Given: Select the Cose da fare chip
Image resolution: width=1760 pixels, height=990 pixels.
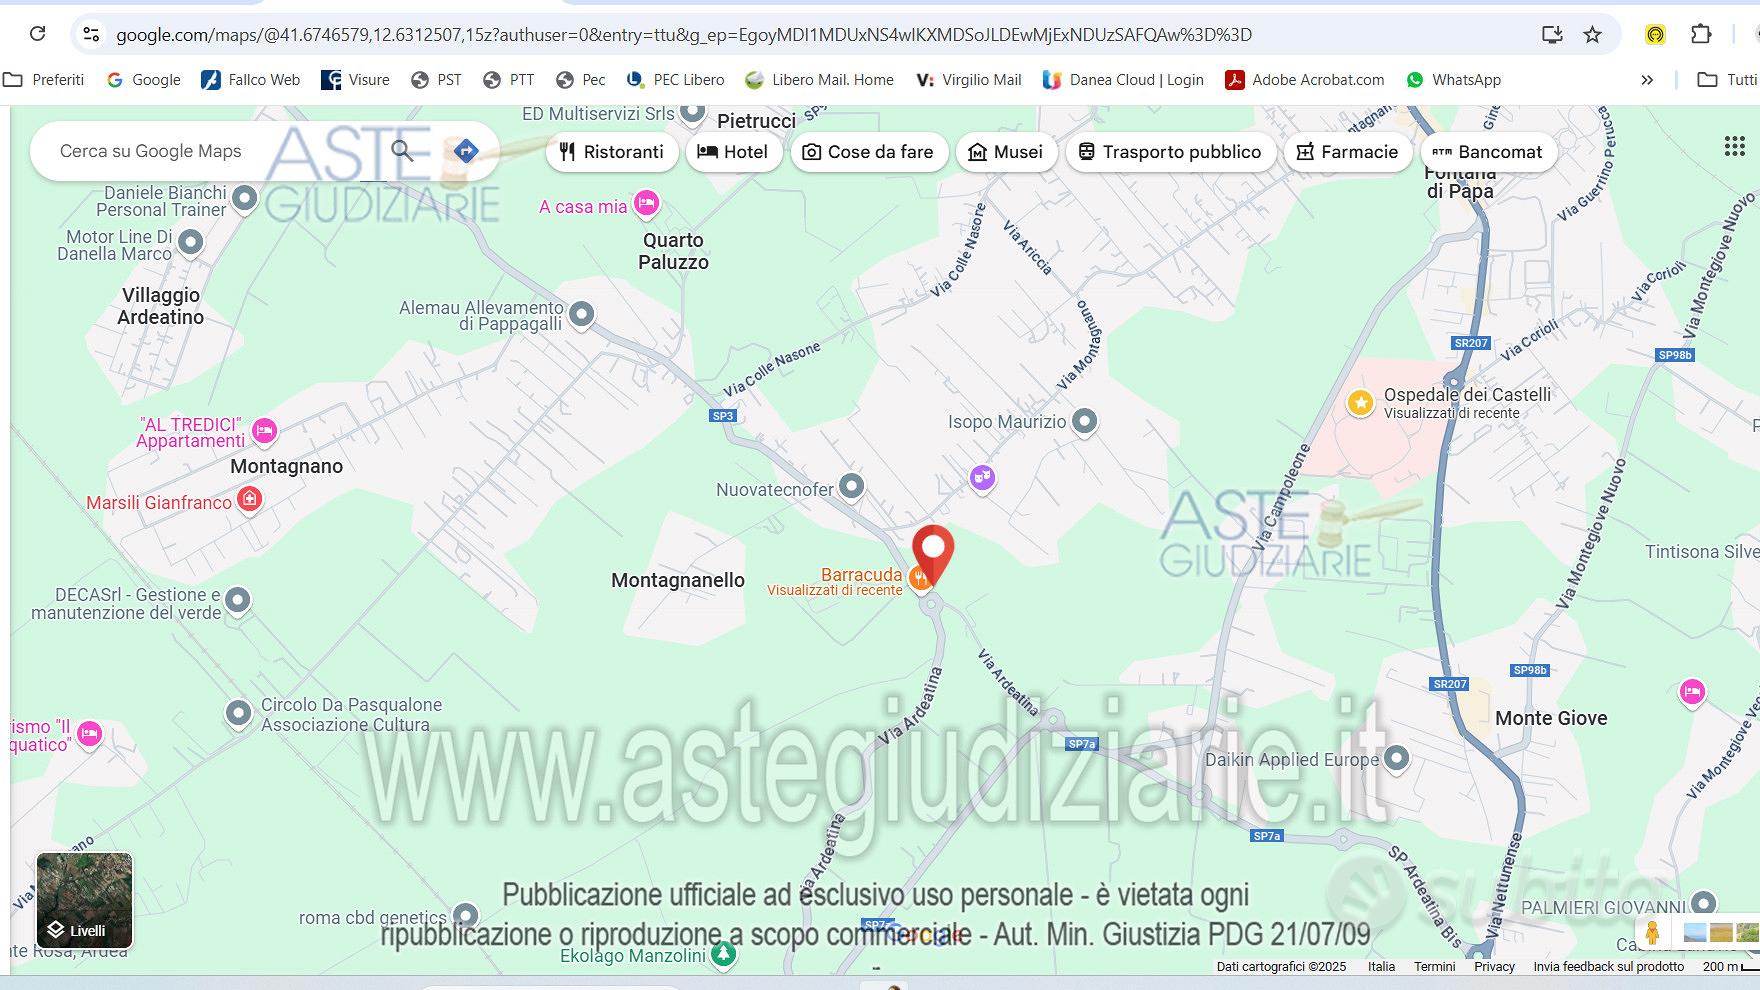Looking at the screenshot, I should pyautogui.click(x=868, y=152).
